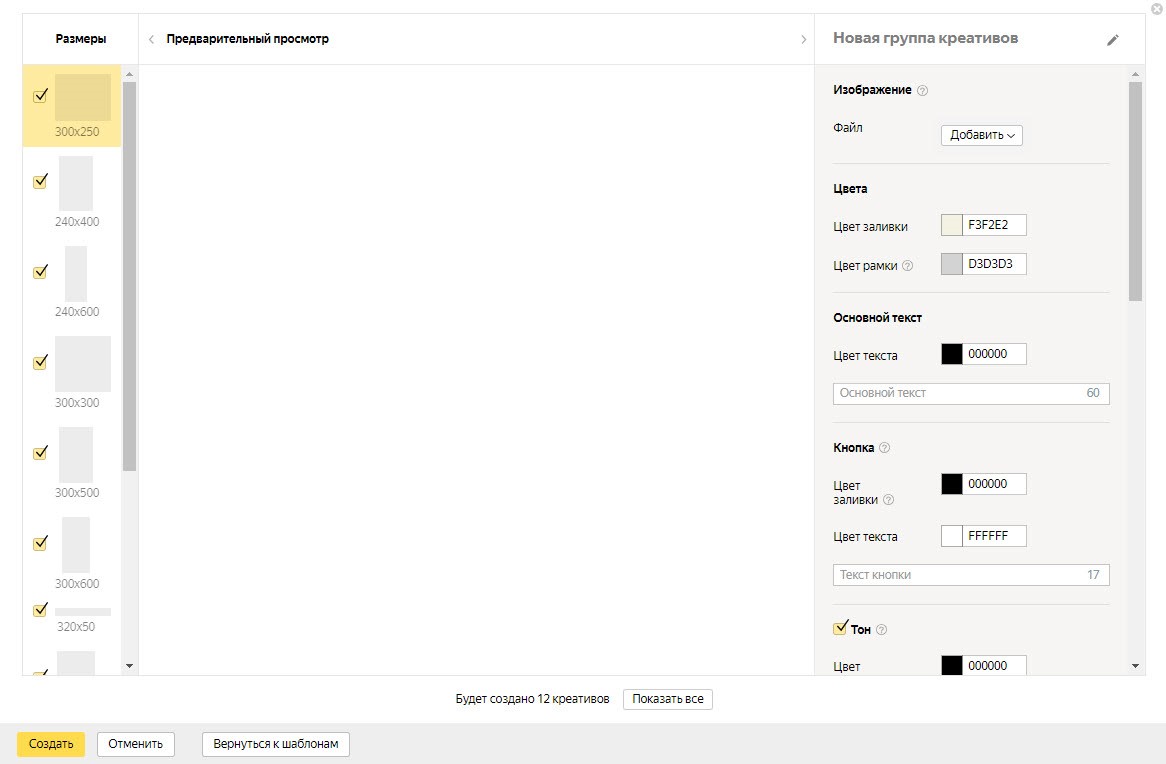
Task: Go to the previous preview with the left chevron
Action: (x=151, y=40)
